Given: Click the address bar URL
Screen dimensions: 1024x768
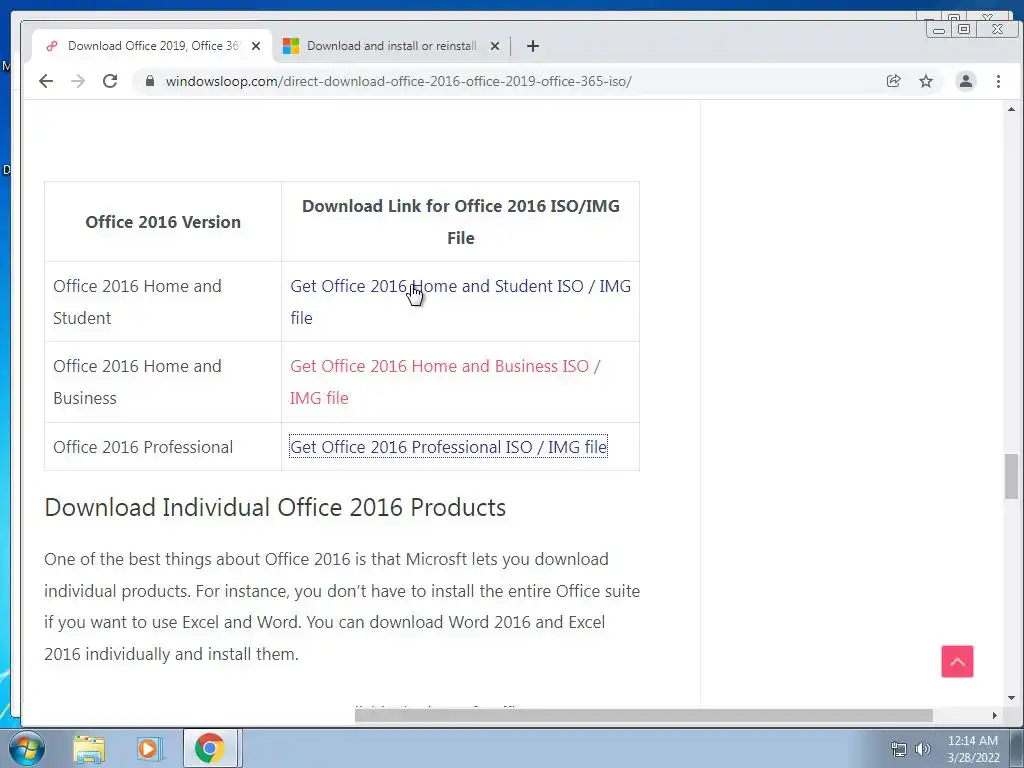Looking at the screenshot, I should [x=398, y=81].
